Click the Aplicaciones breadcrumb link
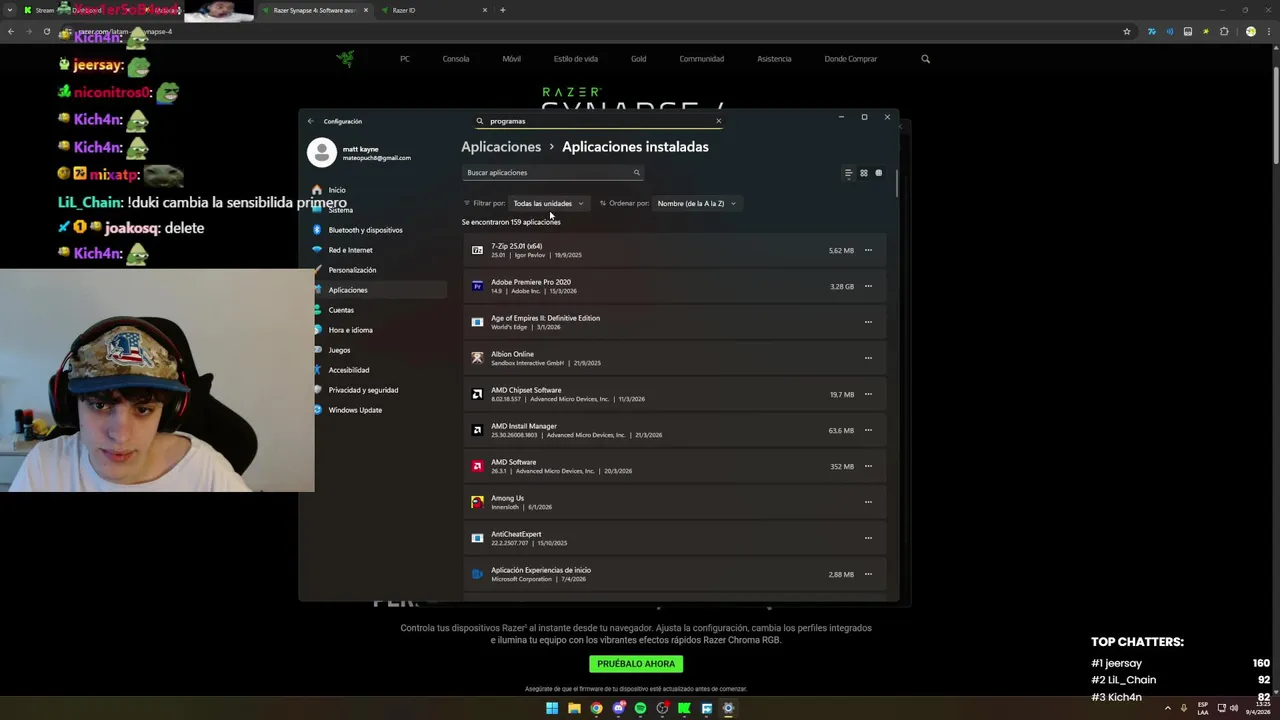The height and width of the screenshot is (720, 1280). tap(501, 147)
